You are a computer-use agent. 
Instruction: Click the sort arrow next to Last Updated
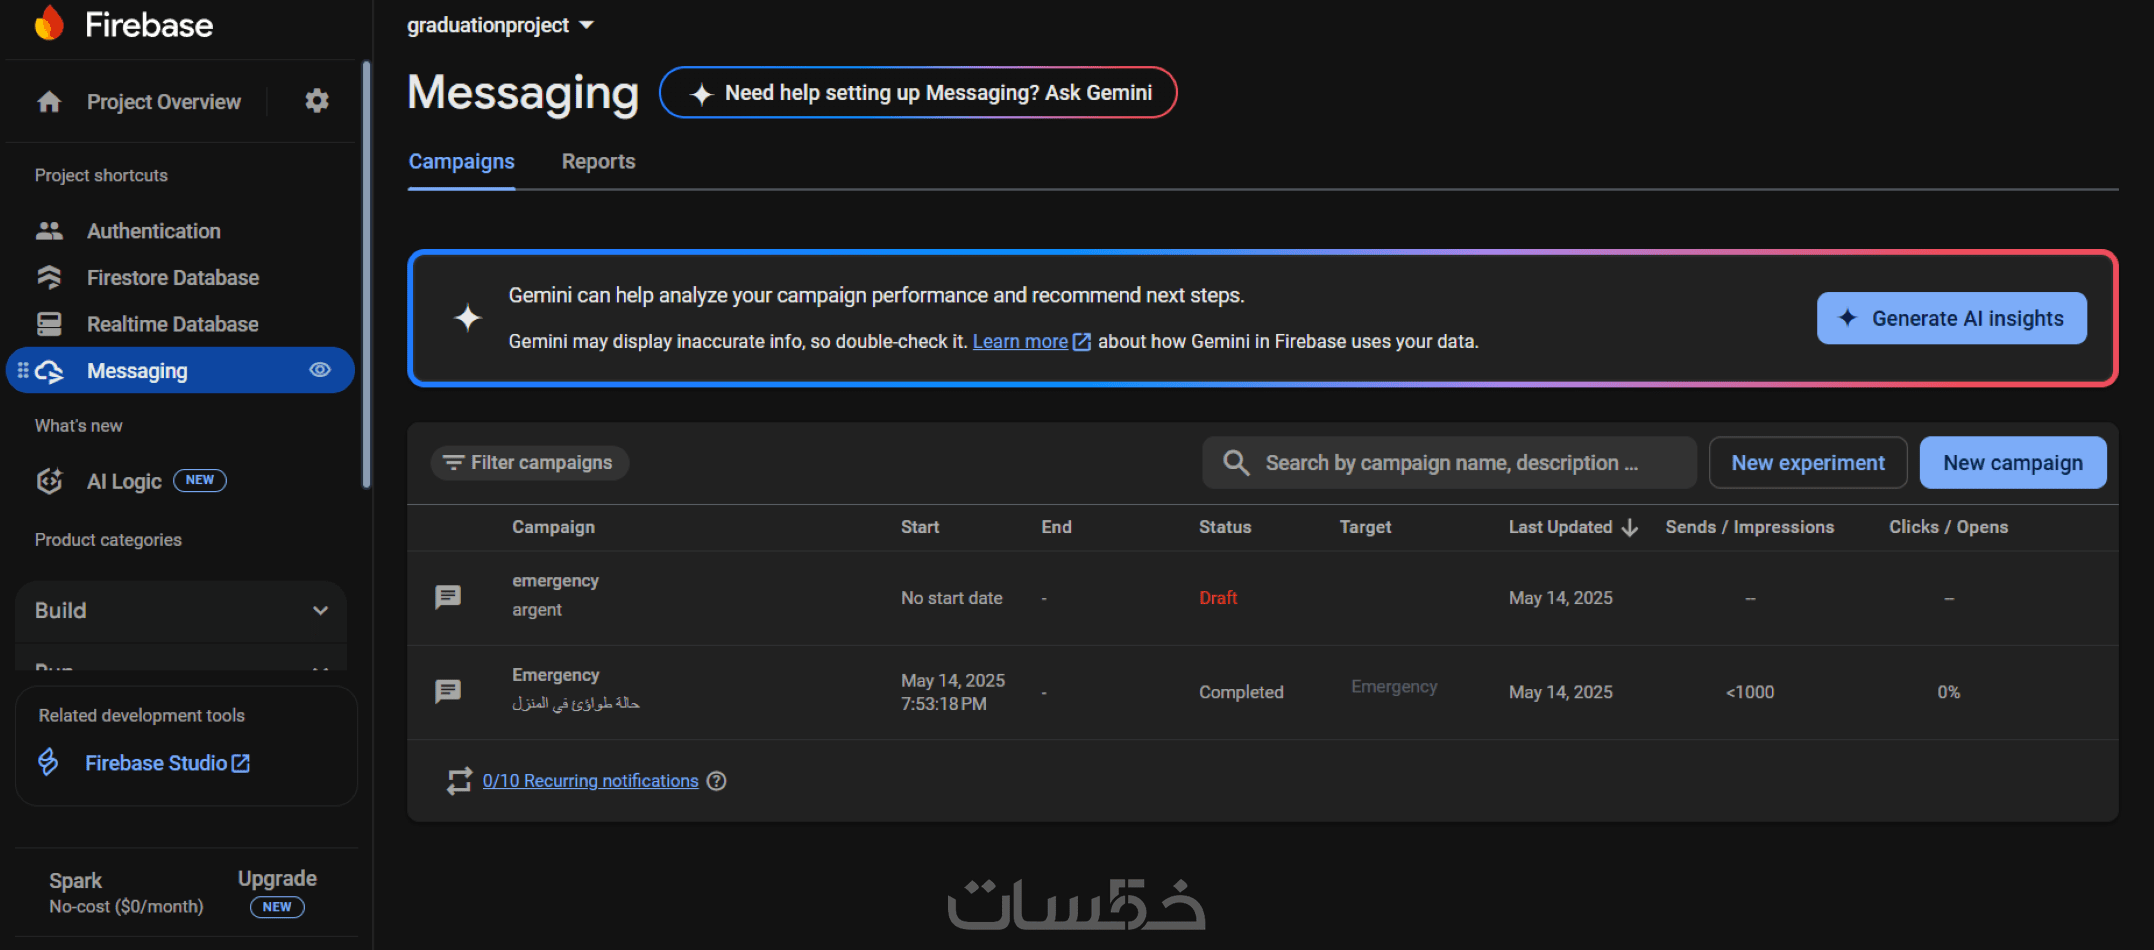tap(1630, 527)
